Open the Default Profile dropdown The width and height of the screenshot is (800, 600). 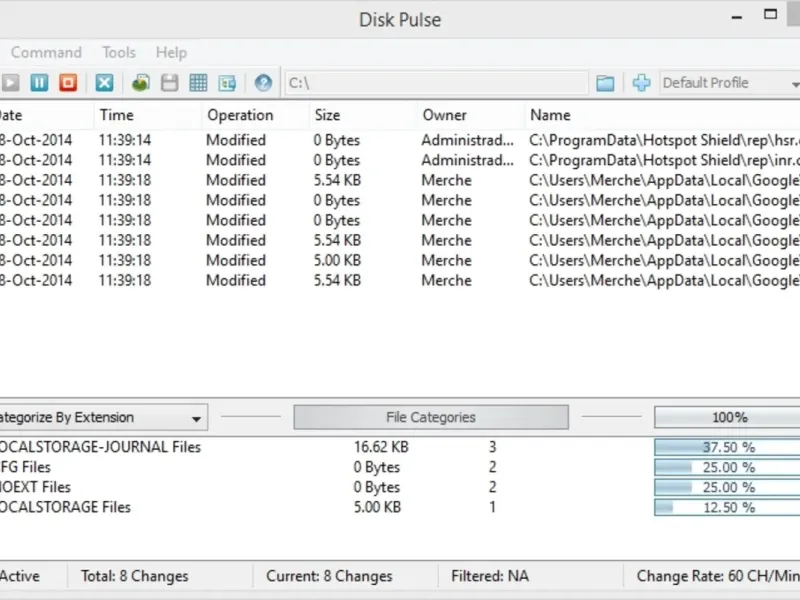730,83
